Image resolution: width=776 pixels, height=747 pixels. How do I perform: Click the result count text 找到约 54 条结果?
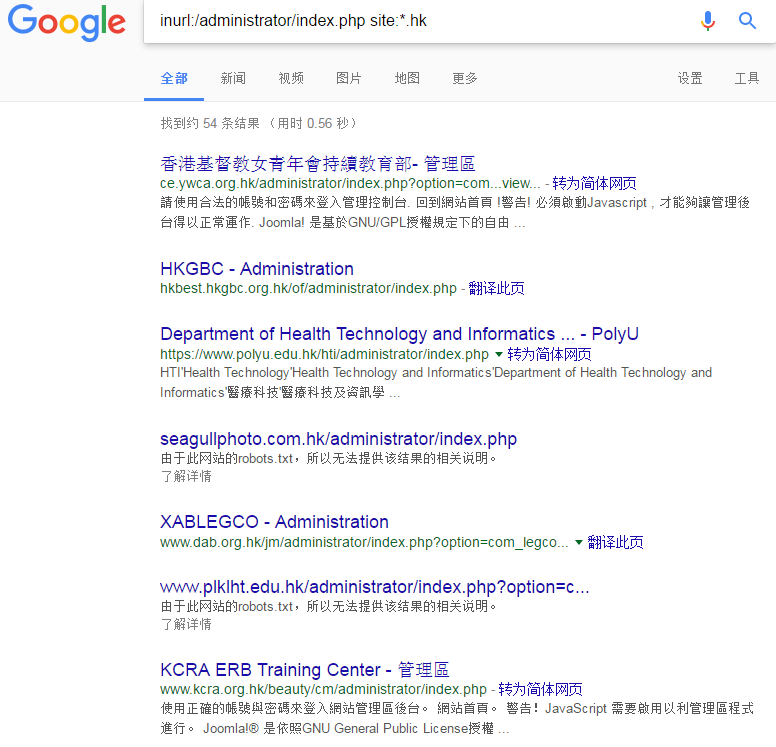[x=210, y=123]
